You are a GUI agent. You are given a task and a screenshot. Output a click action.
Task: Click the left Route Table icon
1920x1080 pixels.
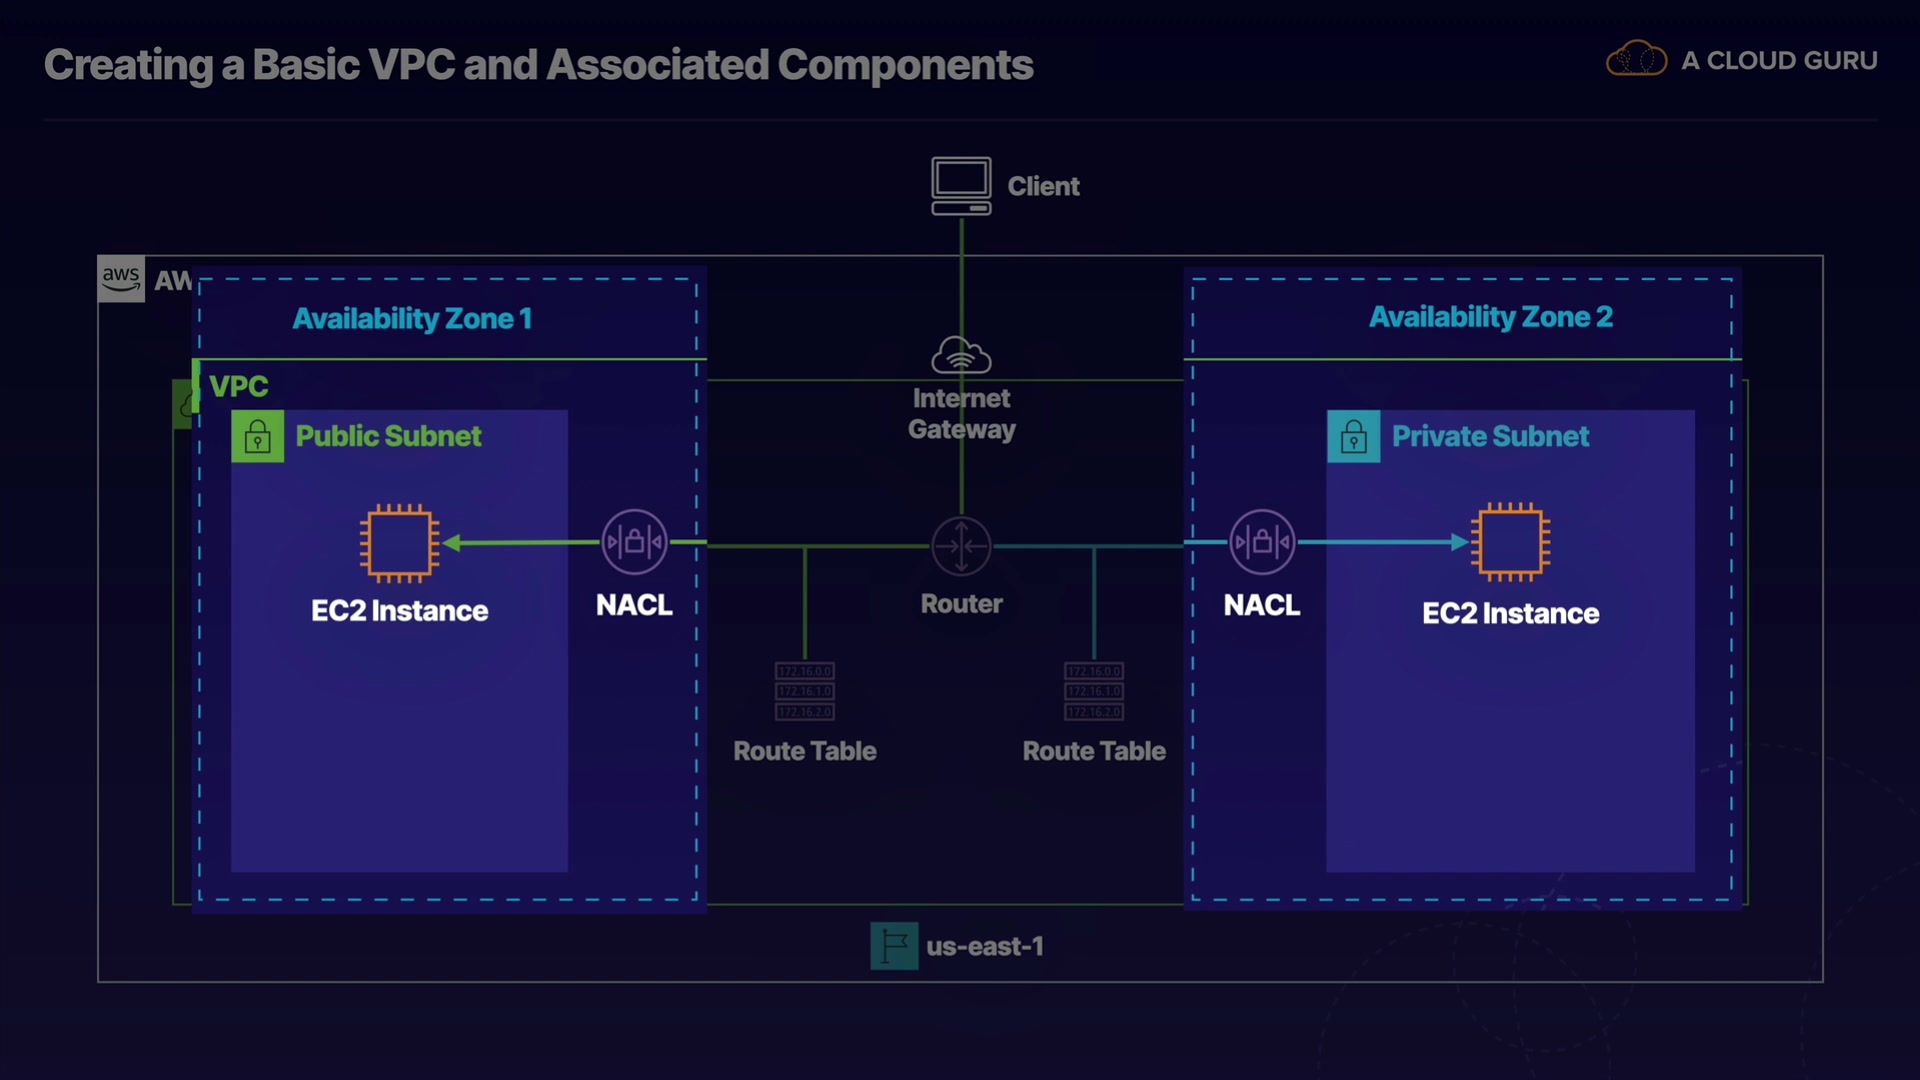coord(804,691)
